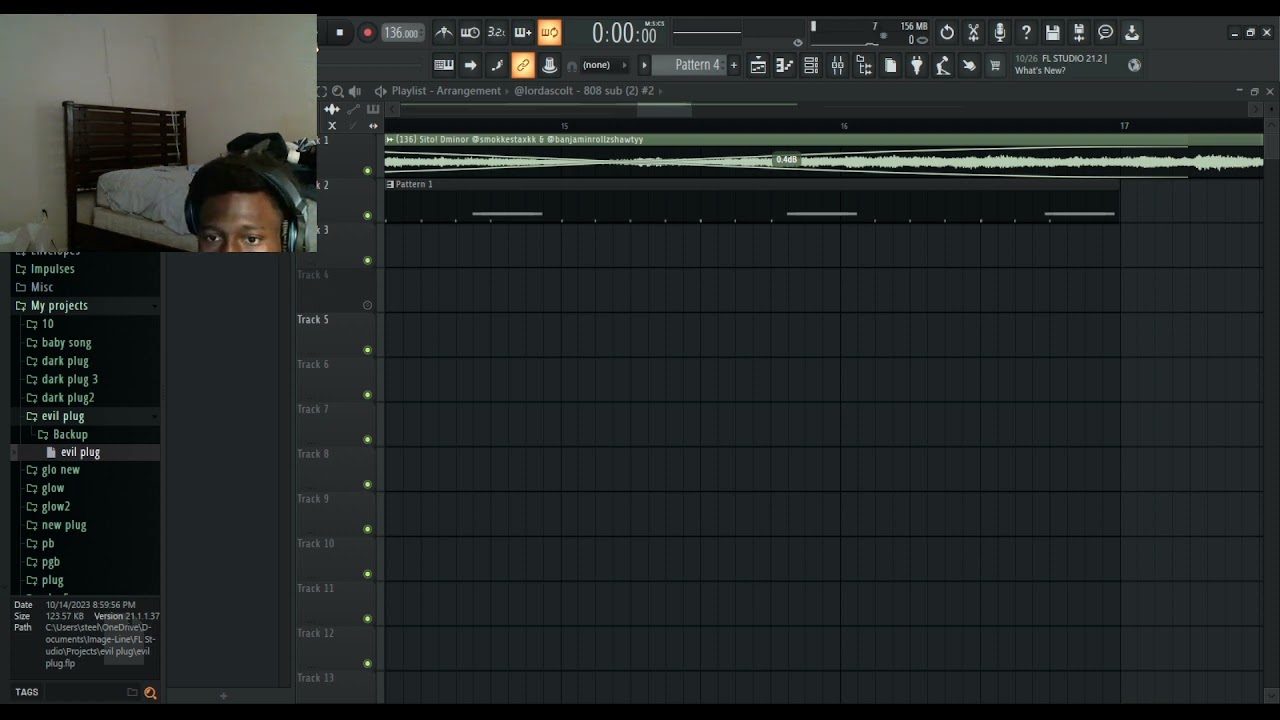
Task: Mute Track 12 using its green dot
Action: click(x=367, y=663)
